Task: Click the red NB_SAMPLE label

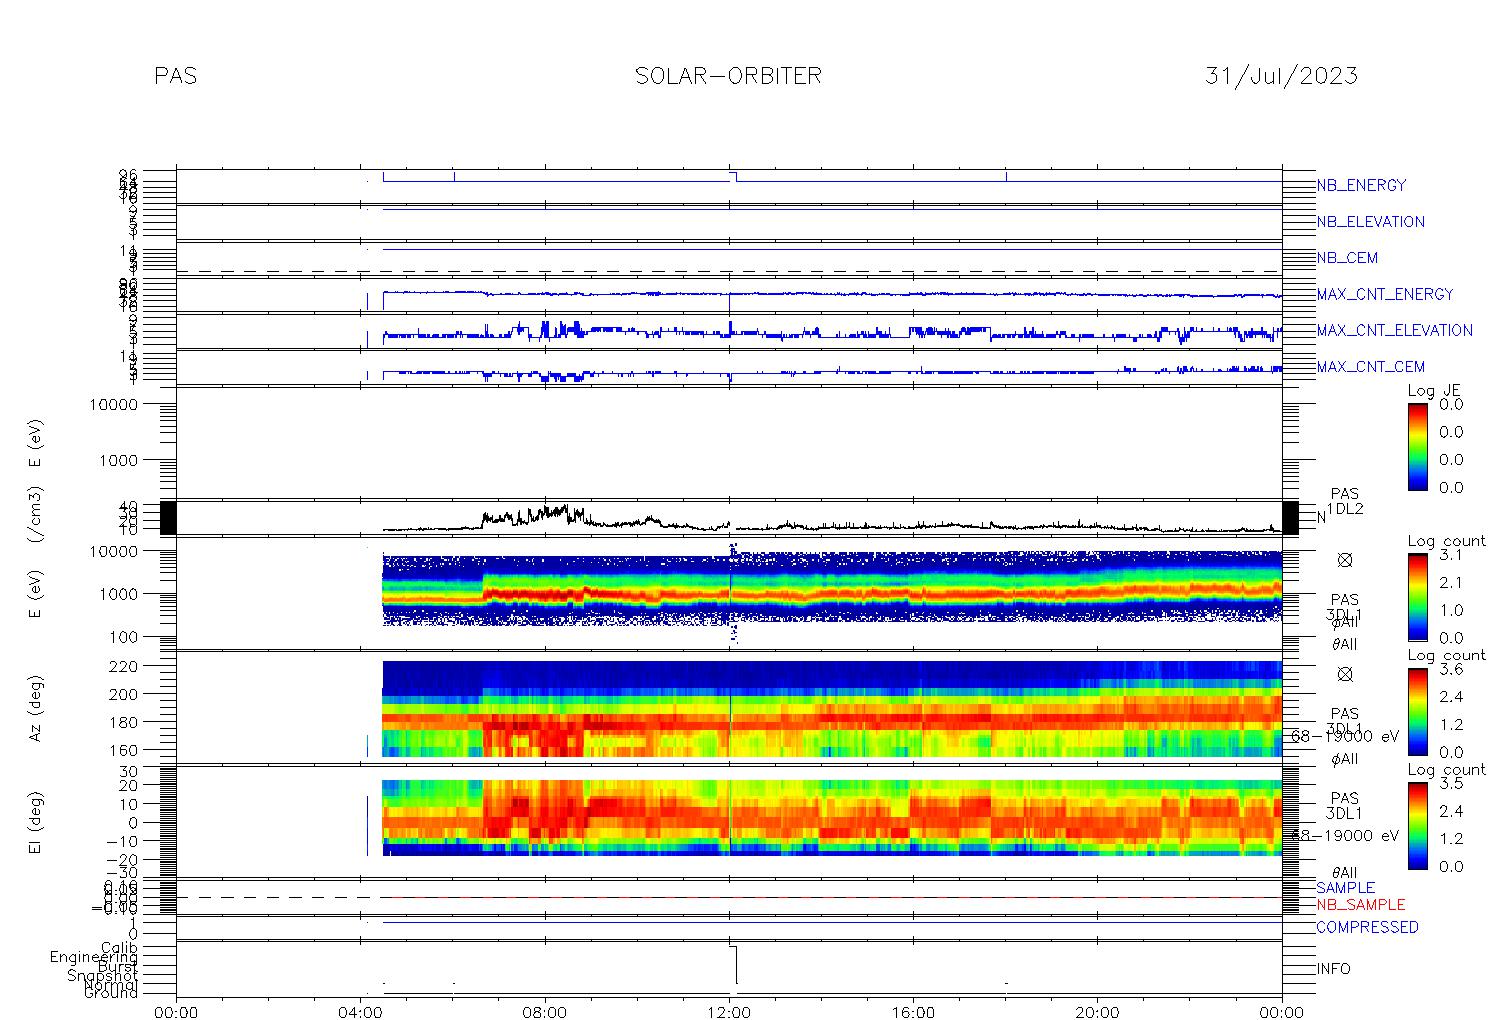Action: (1360, 905)
